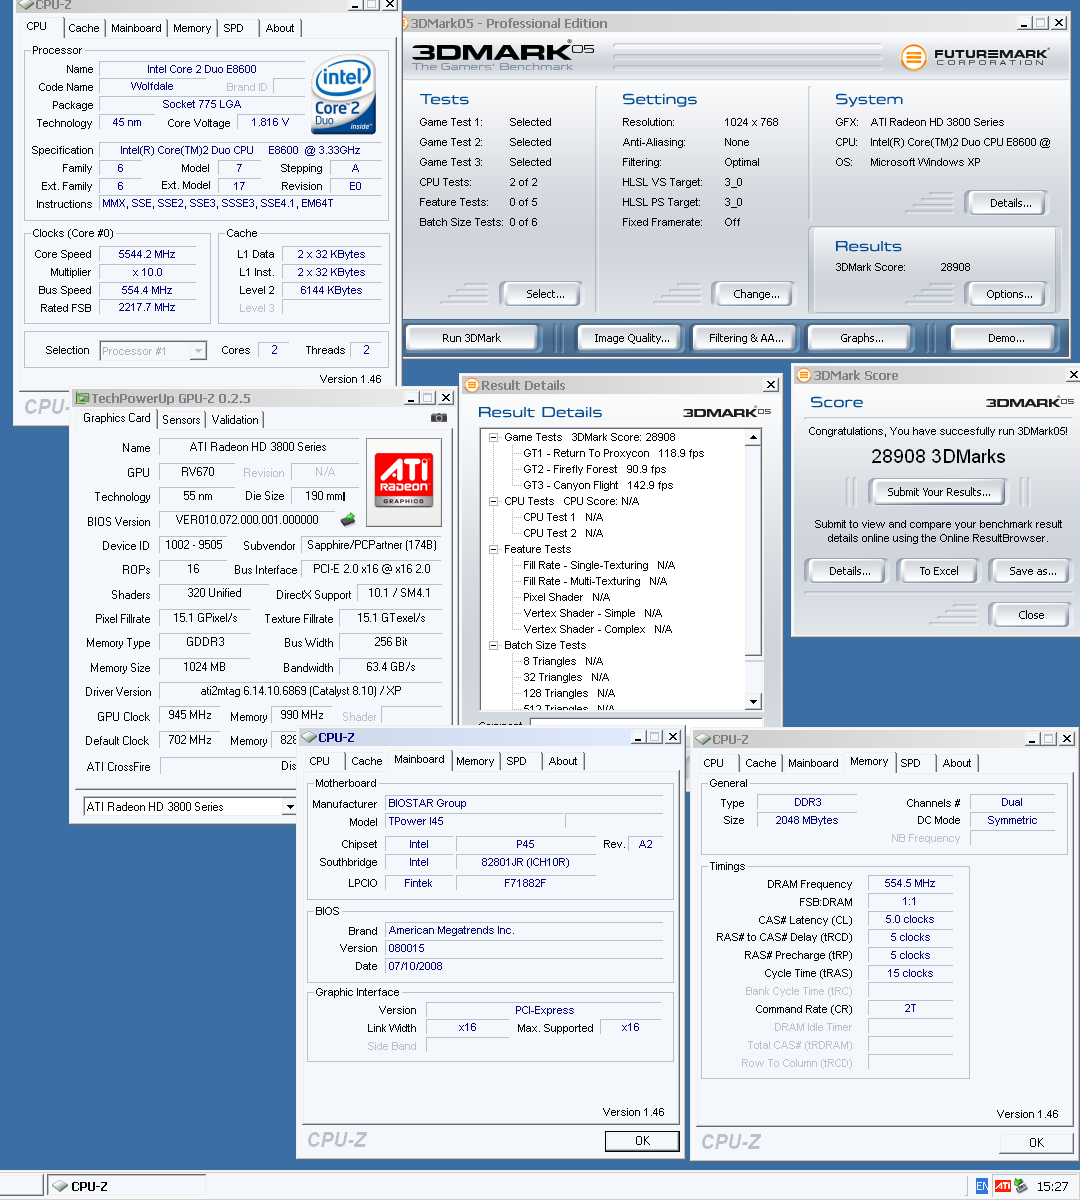Click the taskbar clock showing 15:27
The width and height of the screenshot is (1080, 1200).
1052,1186
